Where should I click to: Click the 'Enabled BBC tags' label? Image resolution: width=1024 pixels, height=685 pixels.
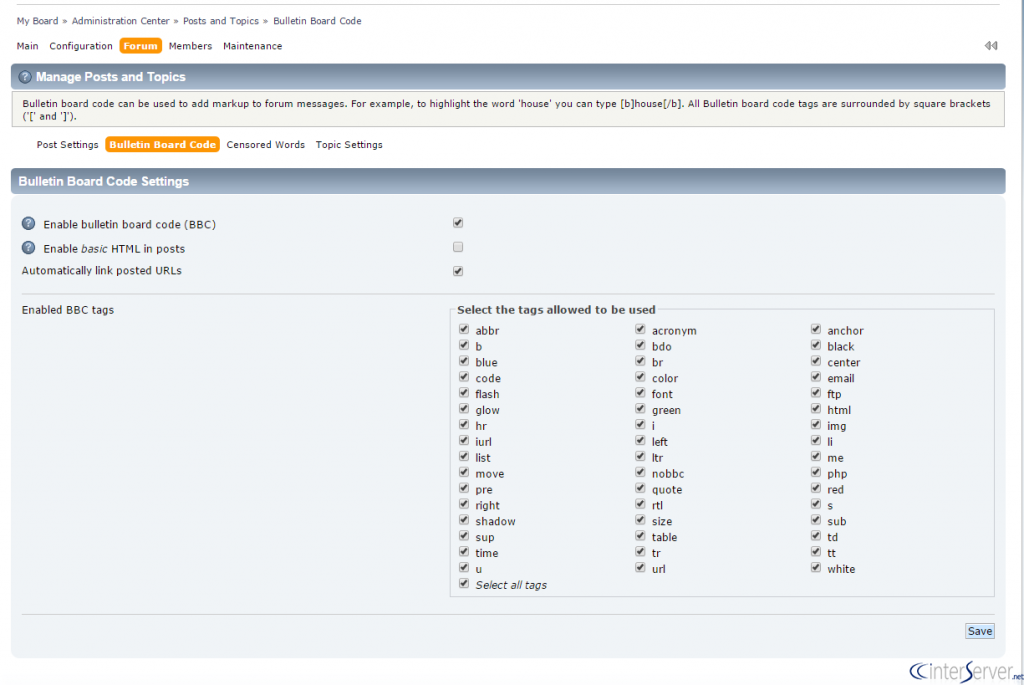(x=68, y=310)
